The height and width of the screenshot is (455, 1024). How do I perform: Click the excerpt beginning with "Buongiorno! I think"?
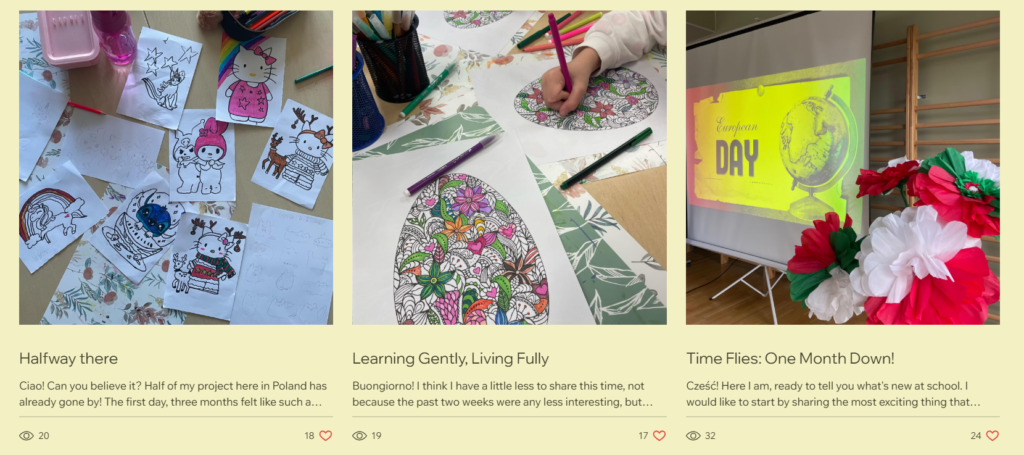[x=503, y=394]
